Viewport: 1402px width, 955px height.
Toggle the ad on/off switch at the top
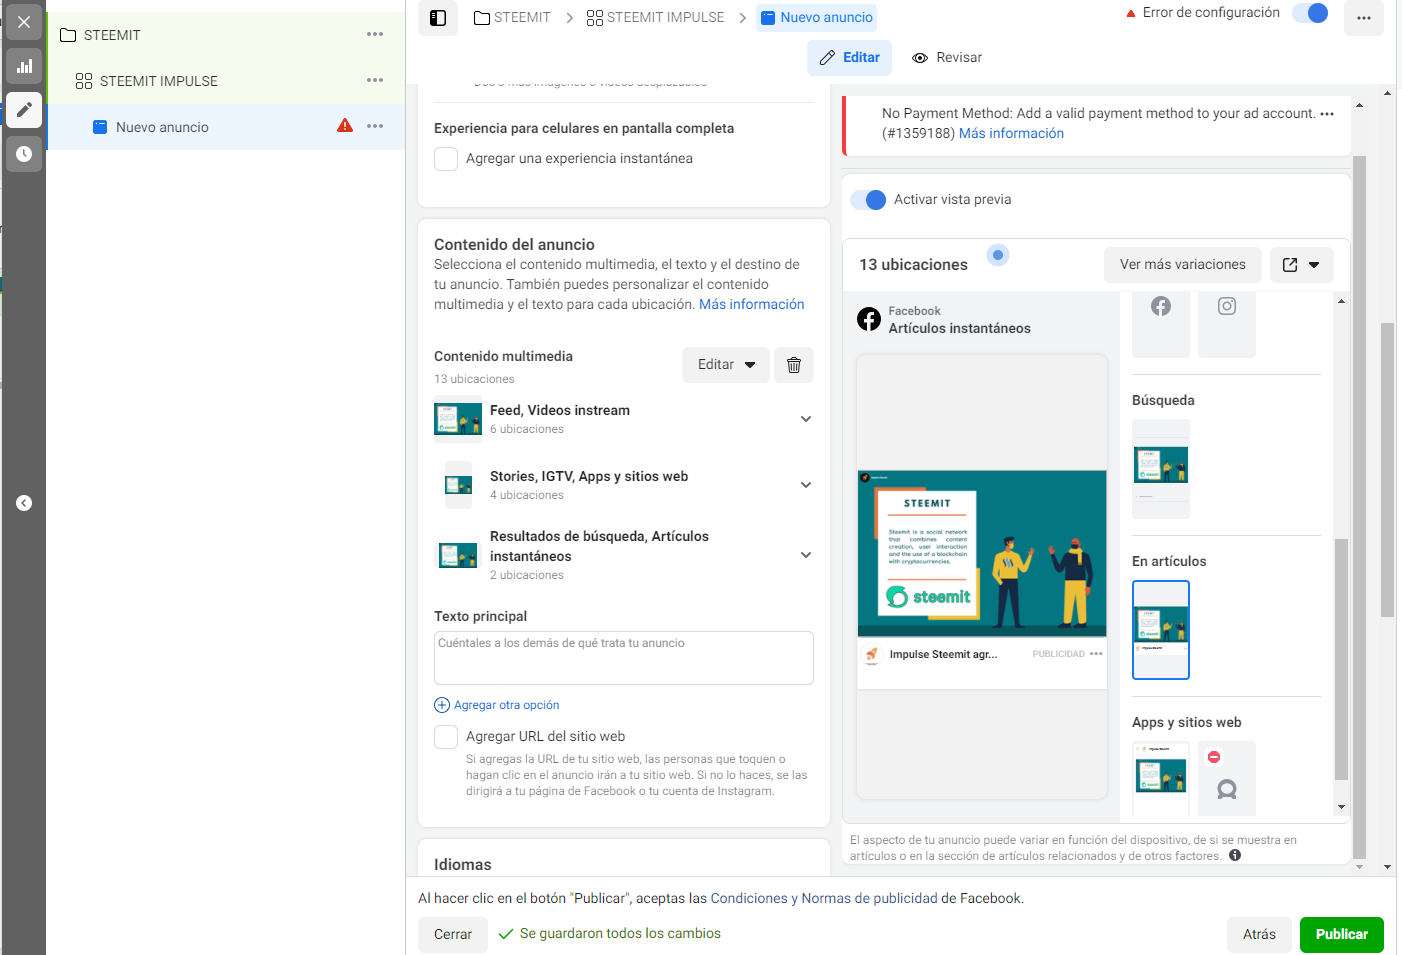1310,13
